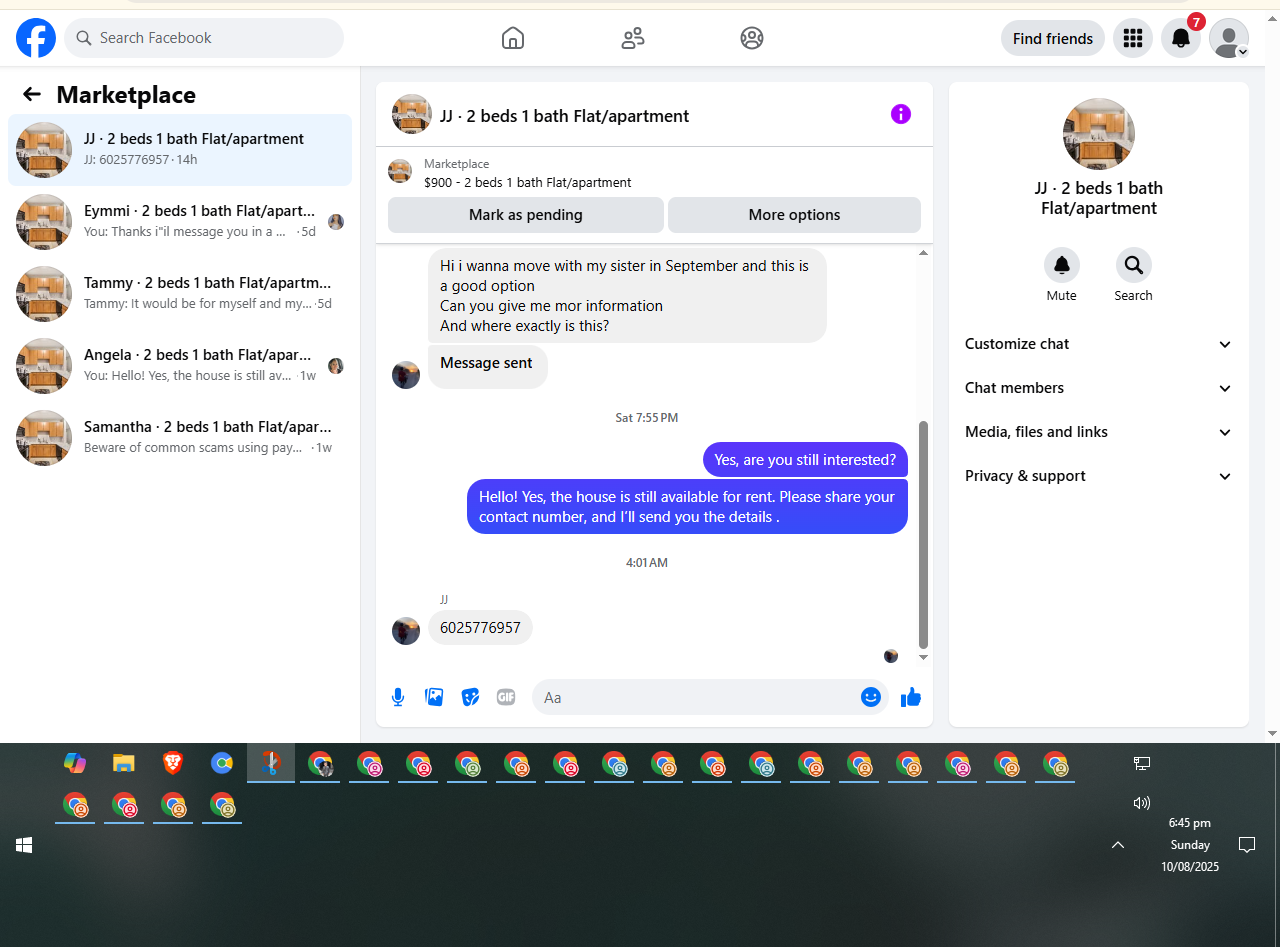Click Mark as pending button
This screenshot has height=947, width=1280.
click(526, 215)
